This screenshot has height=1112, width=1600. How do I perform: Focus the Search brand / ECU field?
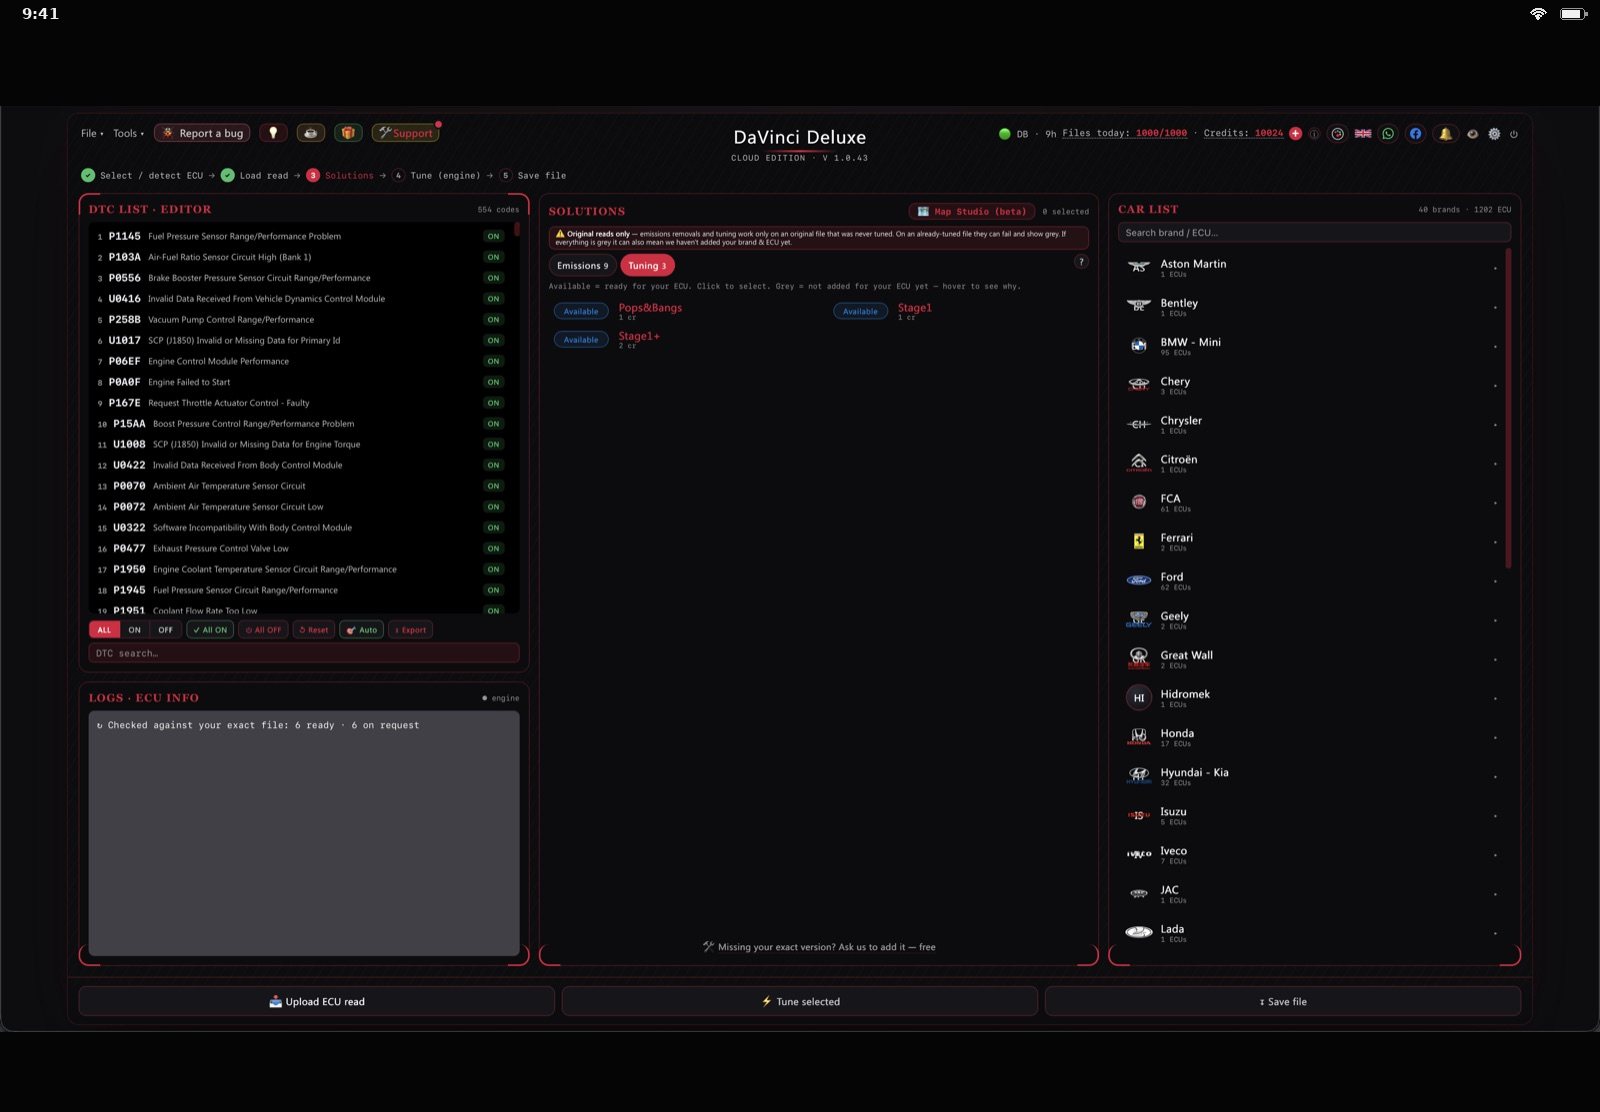(1314, 232)
